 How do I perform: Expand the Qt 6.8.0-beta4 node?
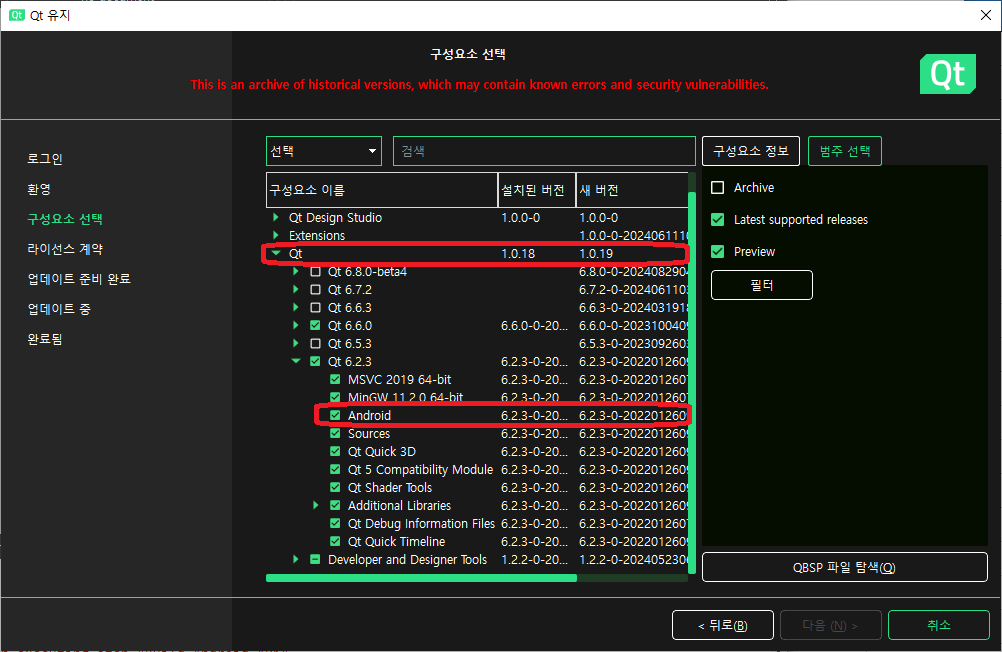click(296, 272)
